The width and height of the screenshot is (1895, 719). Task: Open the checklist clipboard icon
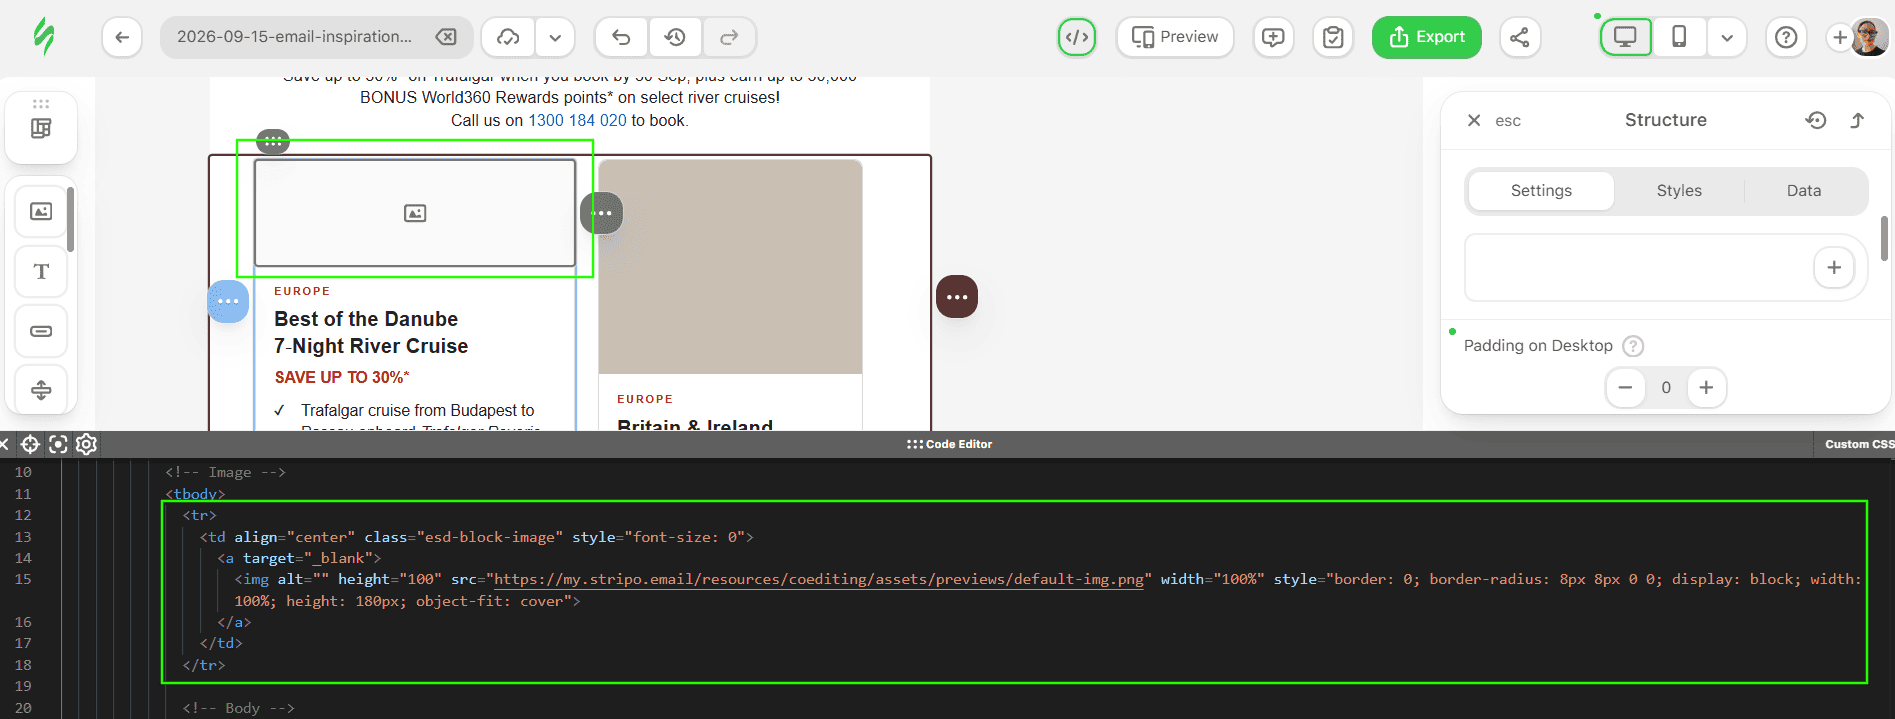tap(1333, 37)
